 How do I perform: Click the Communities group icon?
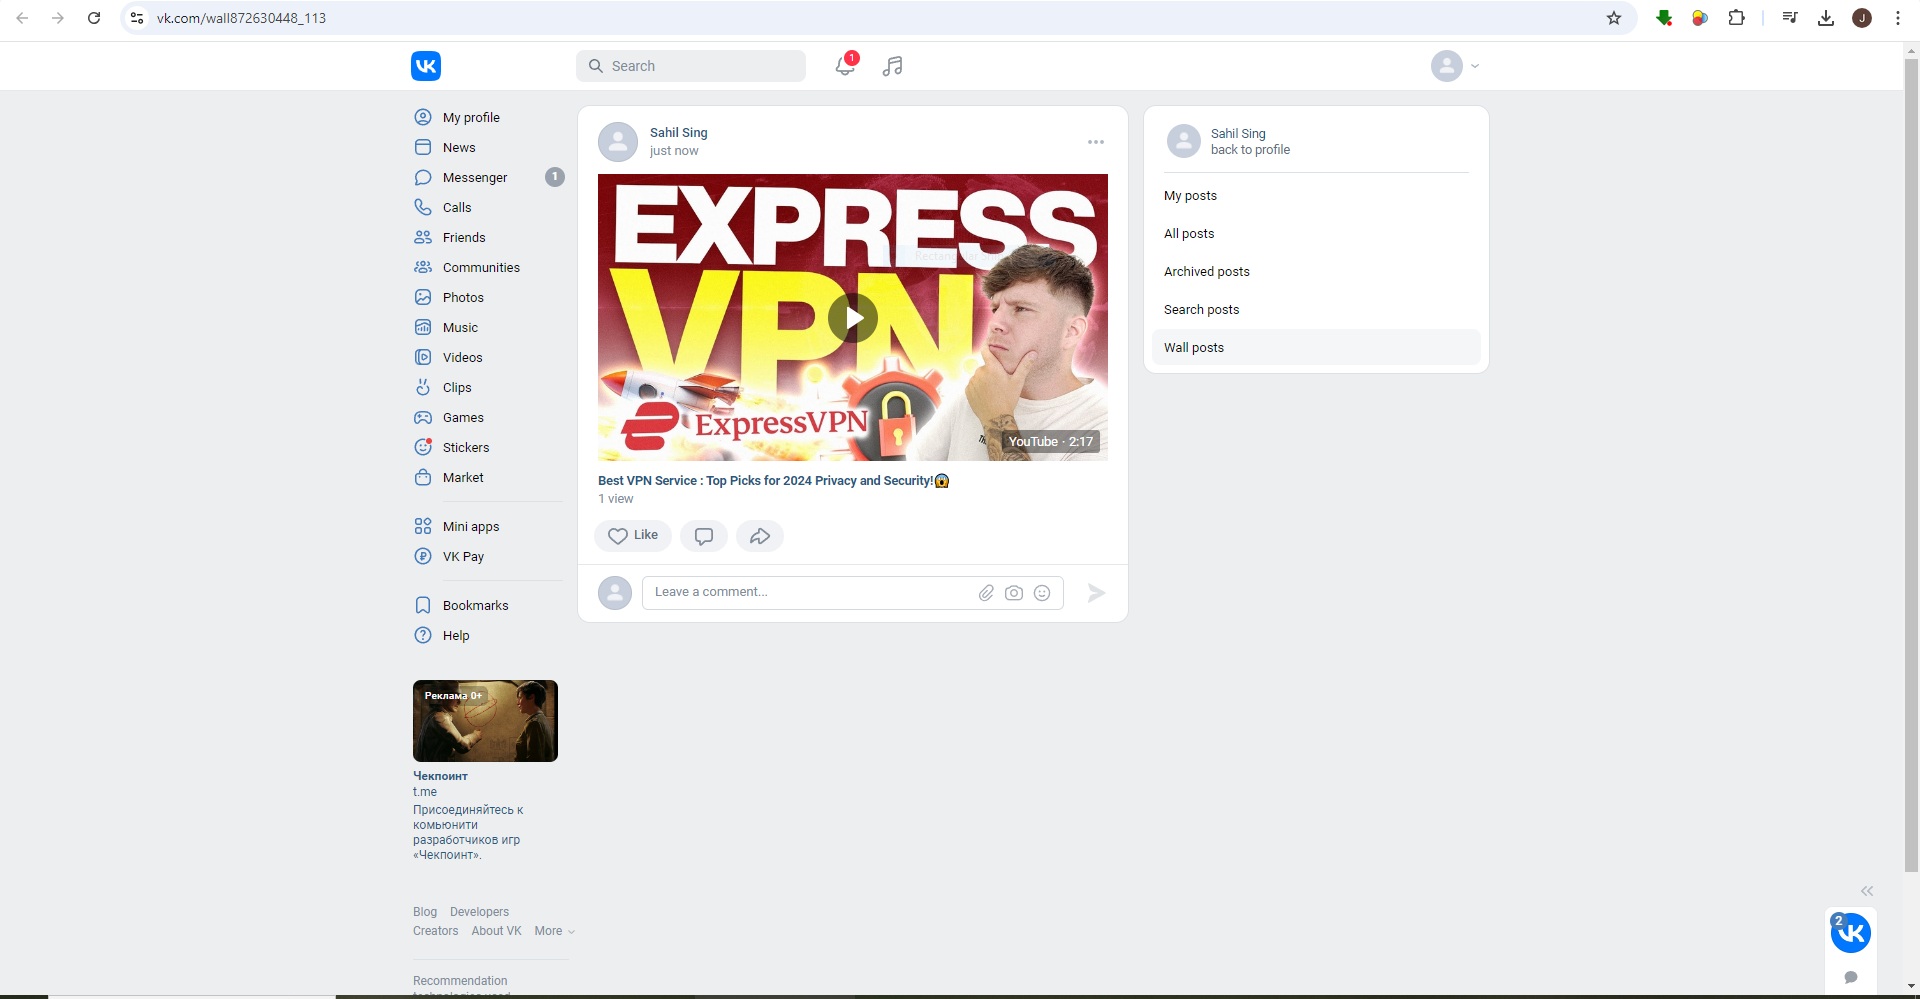423,267
